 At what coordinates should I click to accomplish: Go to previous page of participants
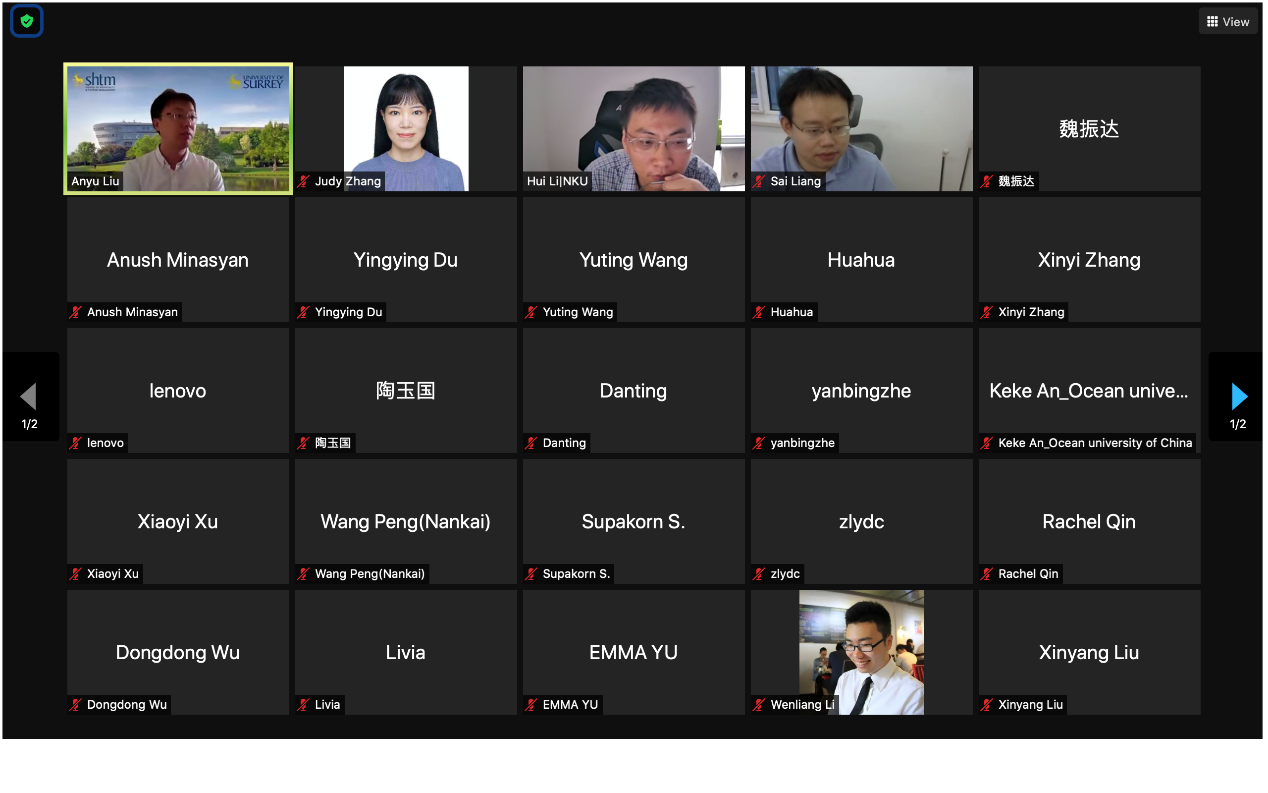click(29, 397)
